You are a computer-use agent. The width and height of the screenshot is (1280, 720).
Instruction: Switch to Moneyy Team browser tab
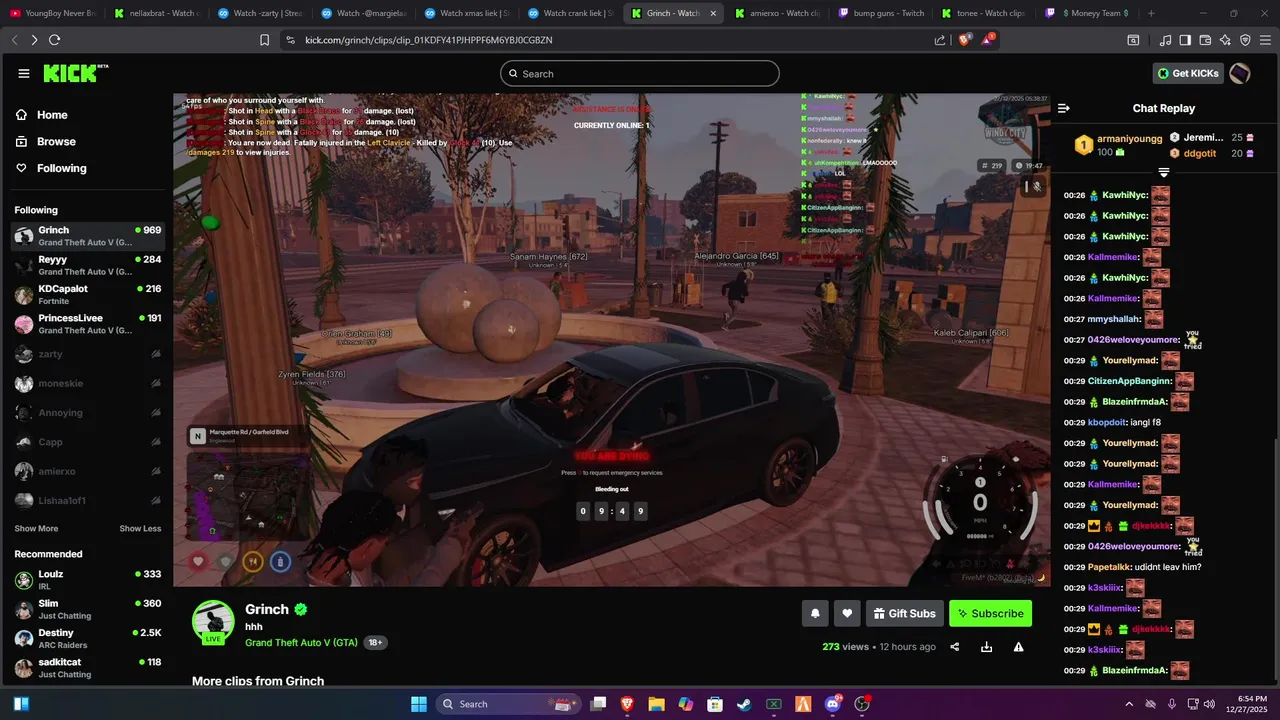pyautogui.click(x=1086, y=13)
